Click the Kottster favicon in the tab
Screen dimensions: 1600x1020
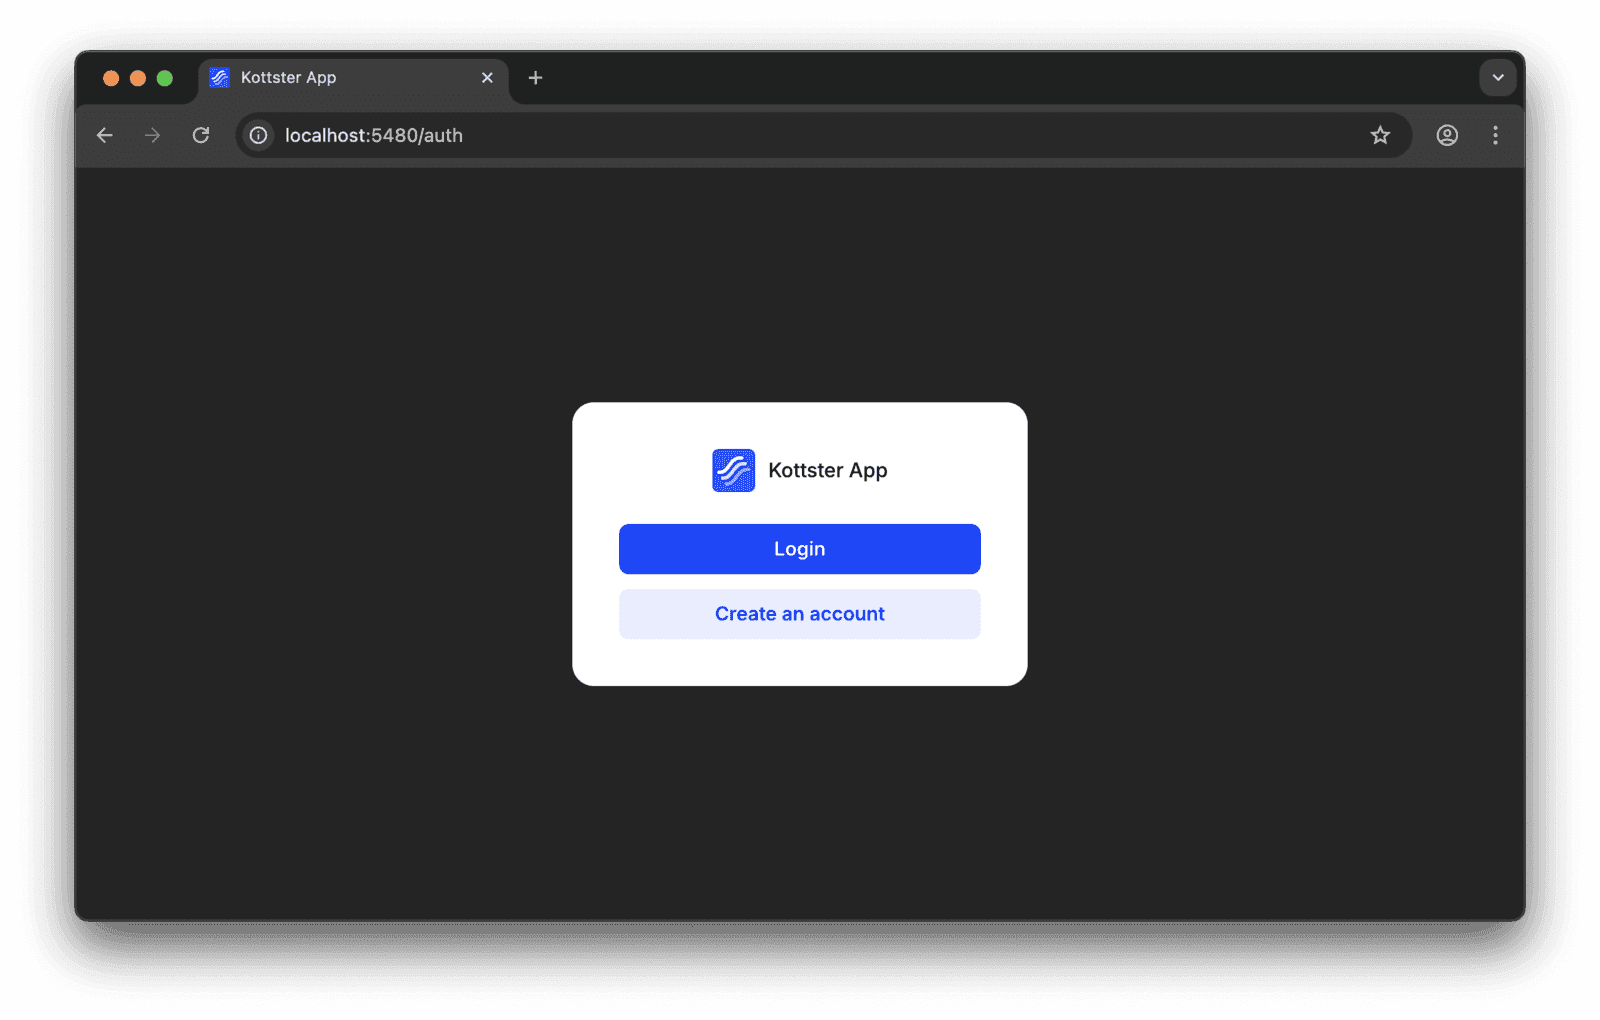click(220, 78)
